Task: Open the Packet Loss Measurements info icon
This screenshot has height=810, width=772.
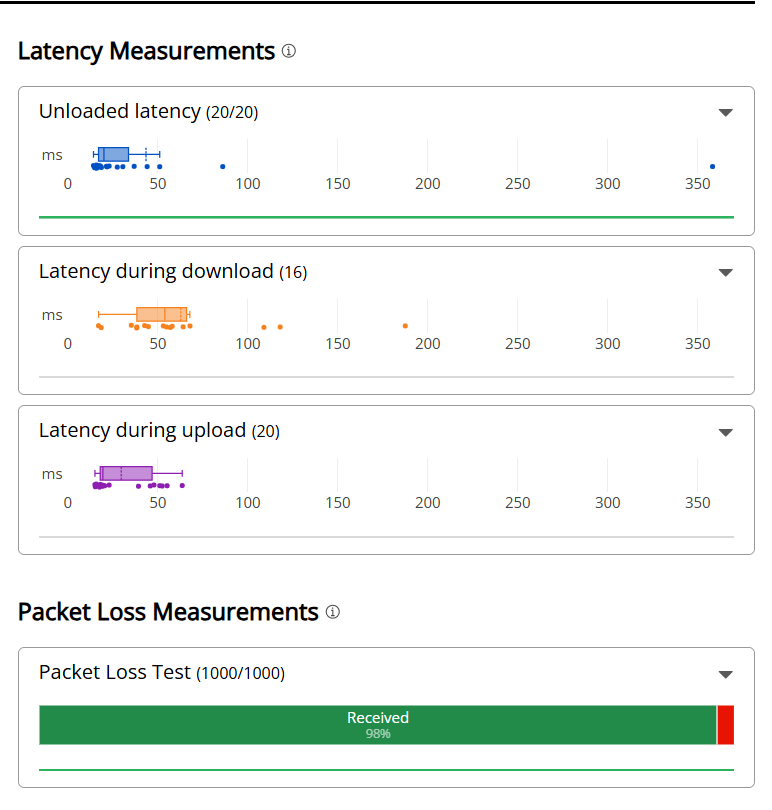Action: pos(333,612)
